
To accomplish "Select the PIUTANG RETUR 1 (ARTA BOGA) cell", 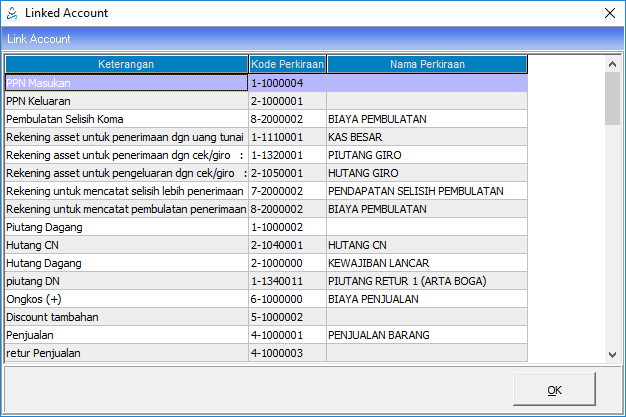I will [x=426, y=281].
